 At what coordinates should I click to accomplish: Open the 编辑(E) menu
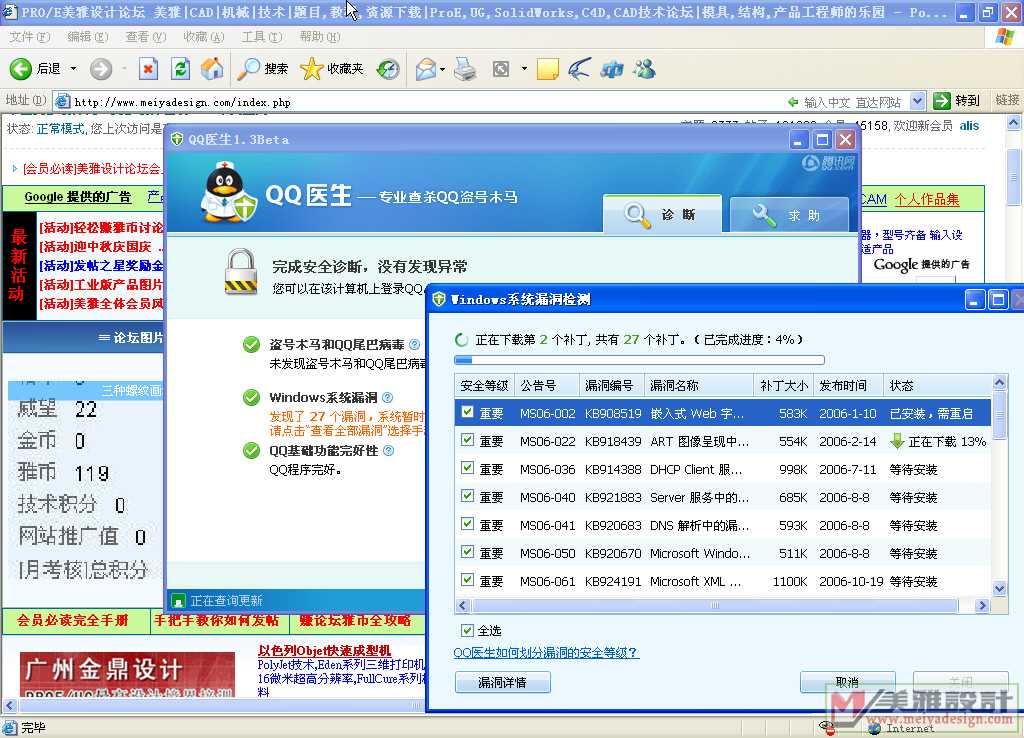tap(88, 37)
